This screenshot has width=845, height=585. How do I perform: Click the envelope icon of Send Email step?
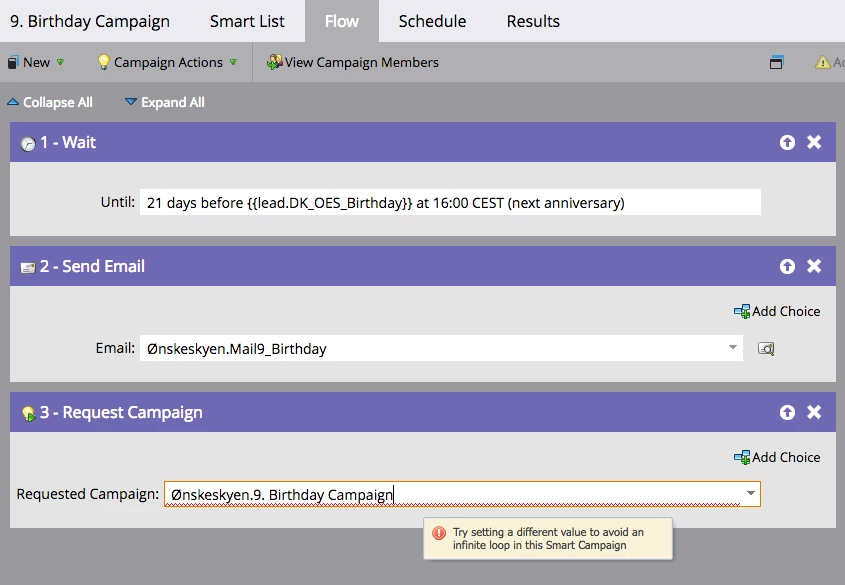[x=27, y=267]
